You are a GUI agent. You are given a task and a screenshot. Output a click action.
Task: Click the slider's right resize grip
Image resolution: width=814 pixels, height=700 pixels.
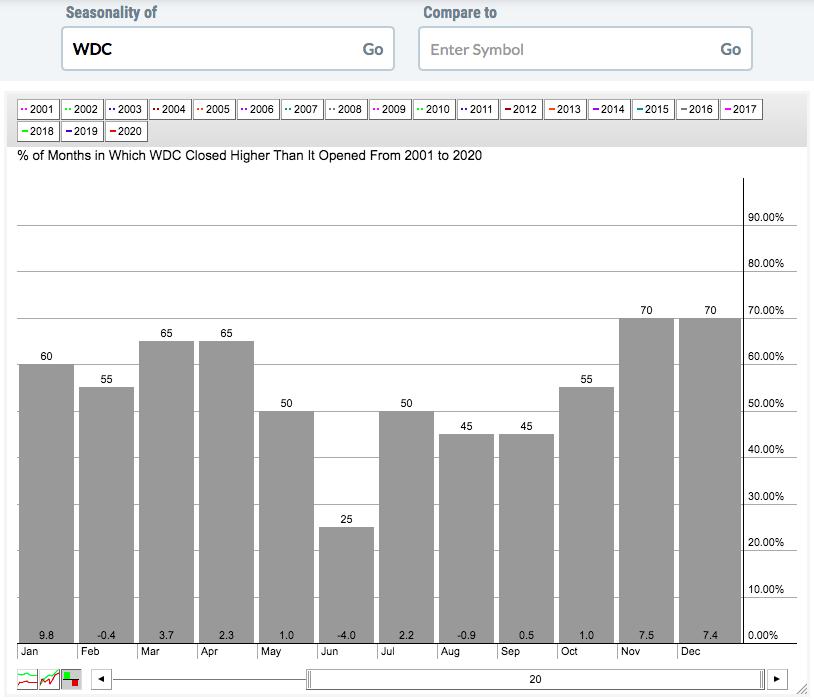coord(764,679)
